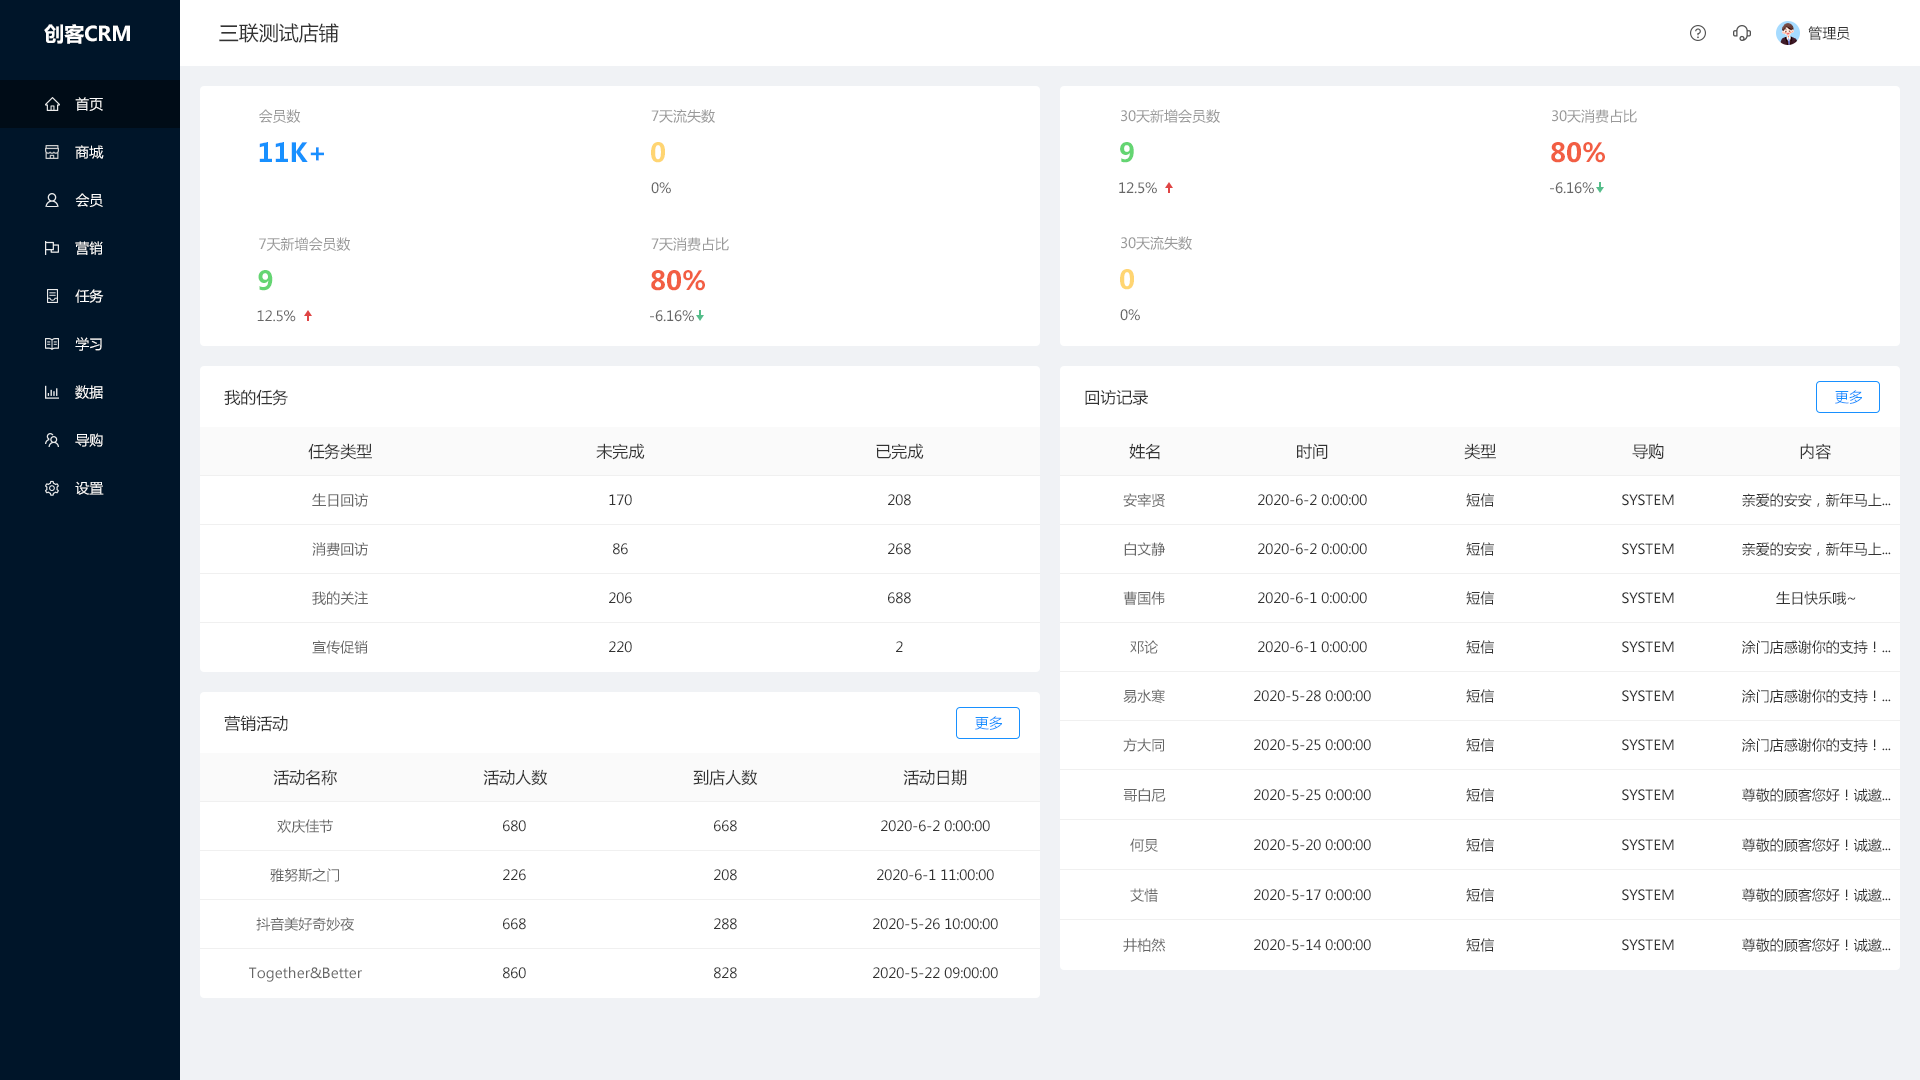The image size is (1920, 1080).
Task: Click the learning (学习) book icon
Action: [x=52, y=344]
